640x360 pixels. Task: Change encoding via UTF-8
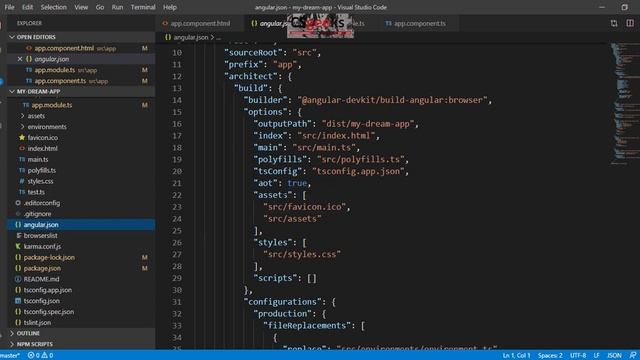(578, 356)
